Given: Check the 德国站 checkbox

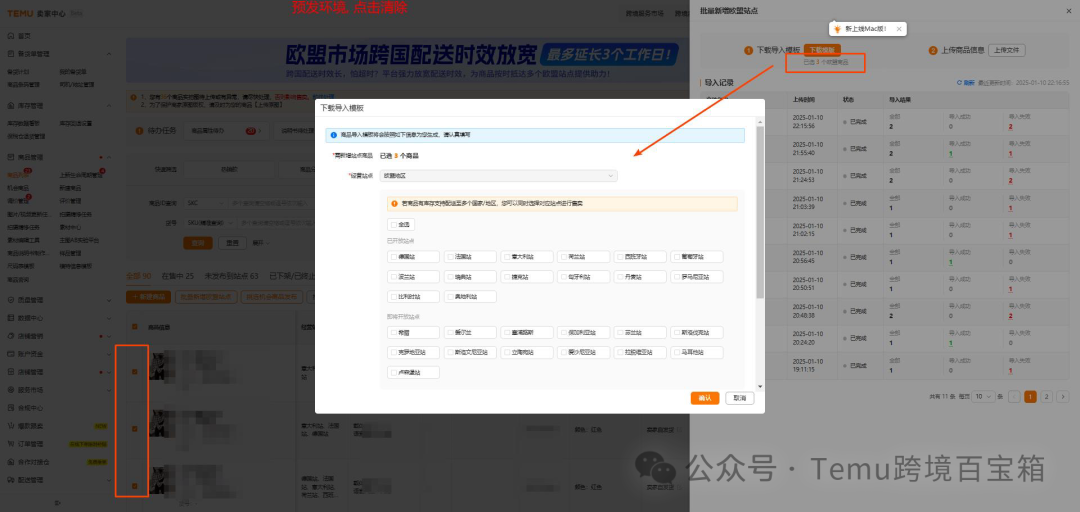Looking at the screenshot, I should [394, 256].
